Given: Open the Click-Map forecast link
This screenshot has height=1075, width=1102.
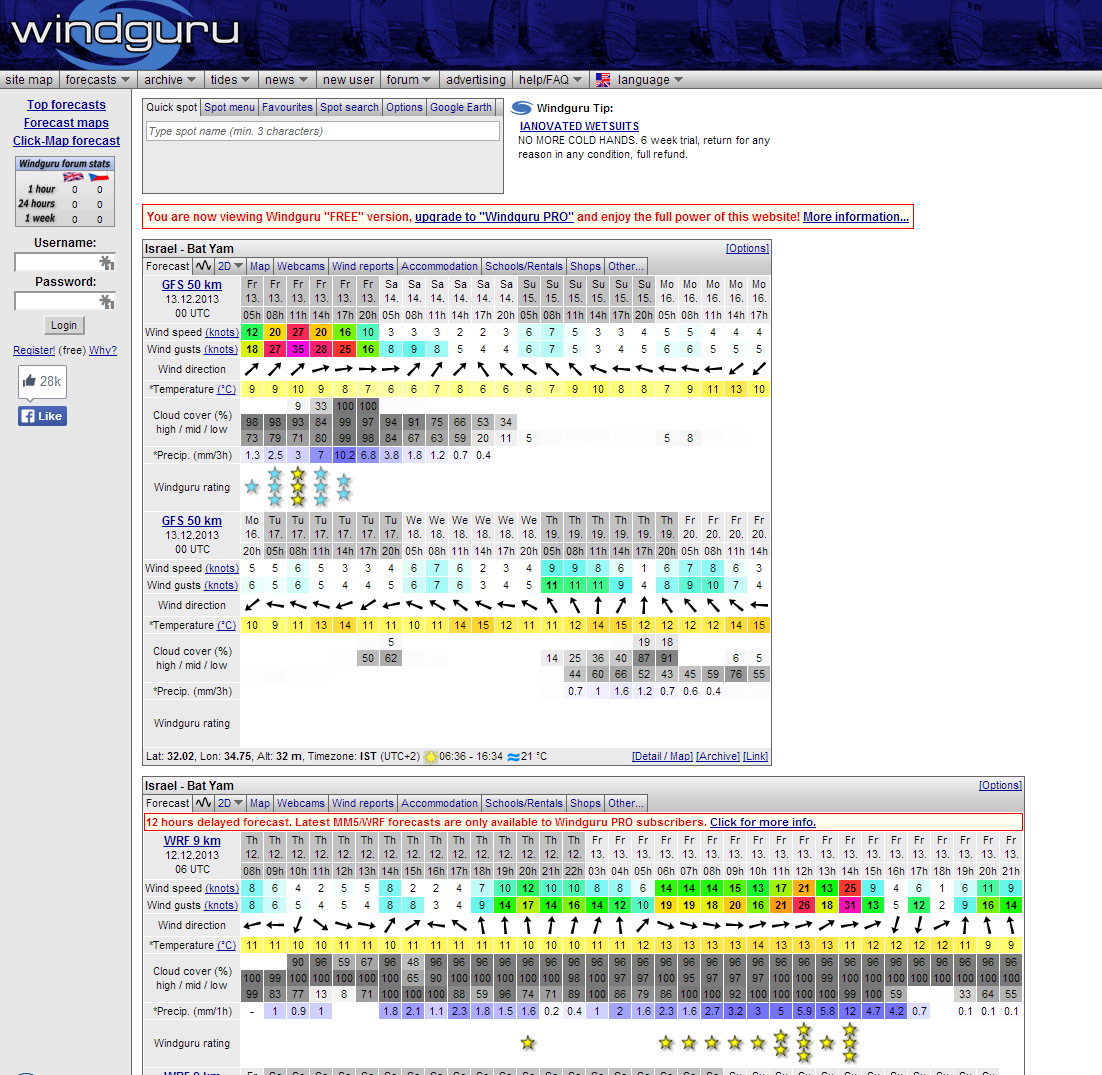Looking at the screenshot, I should [66, 141].
